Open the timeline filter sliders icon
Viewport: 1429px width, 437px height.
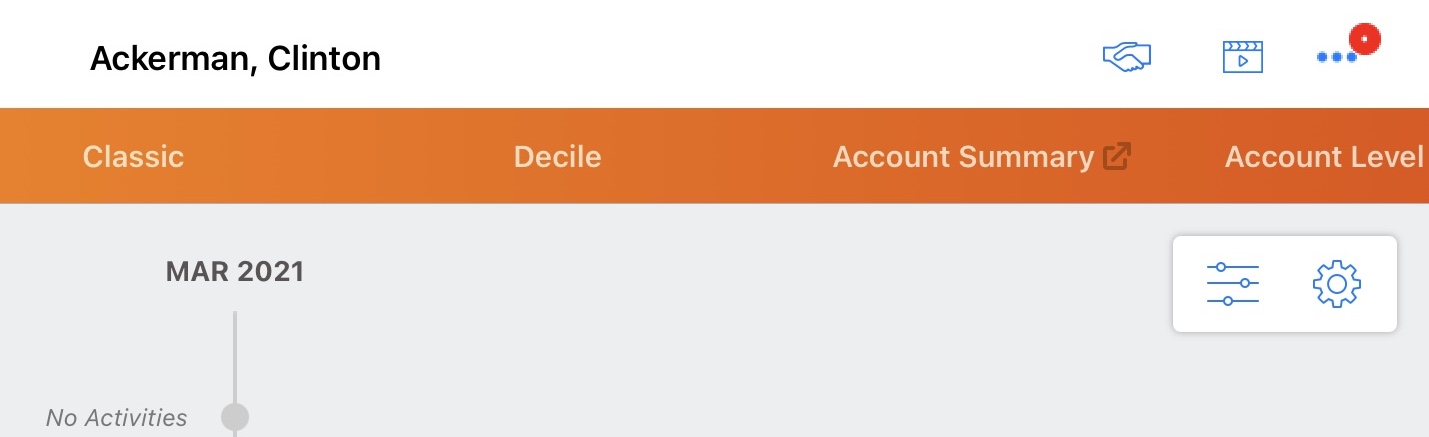pos(1232,284)
